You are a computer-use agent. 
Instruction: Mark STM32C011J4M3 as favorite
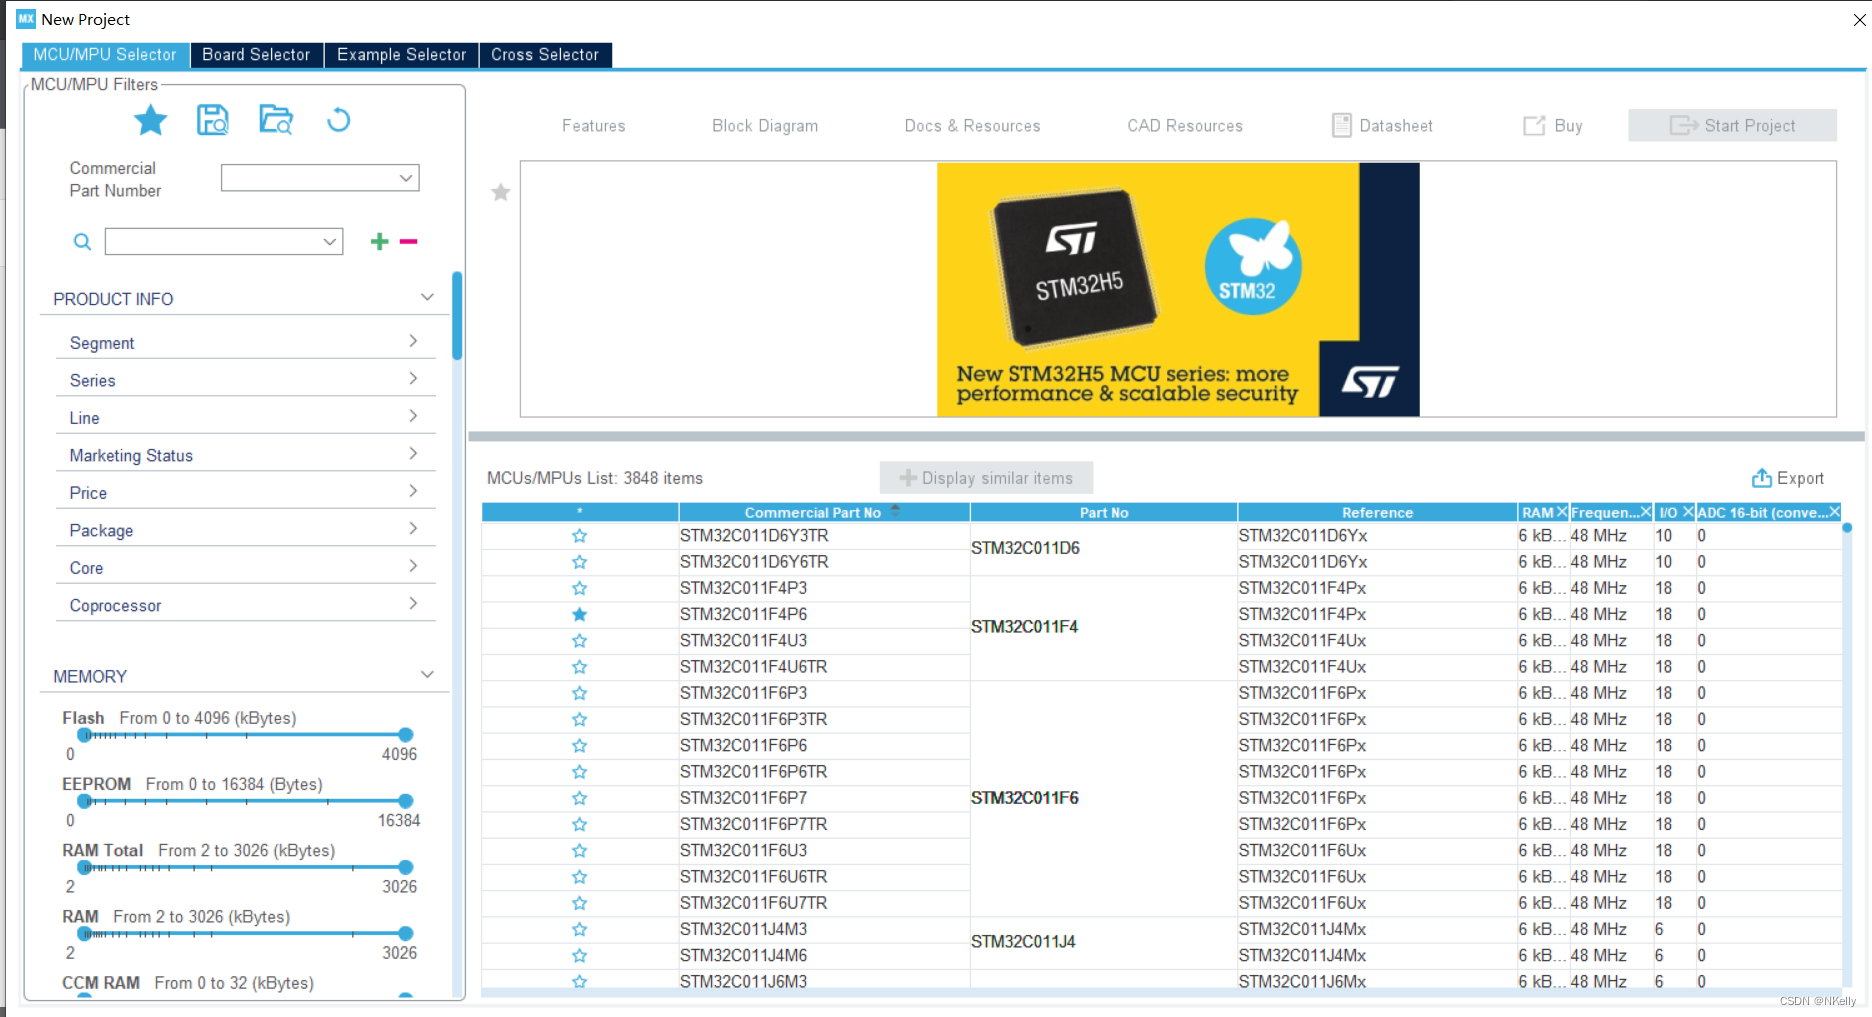click(x=579, y=929)
